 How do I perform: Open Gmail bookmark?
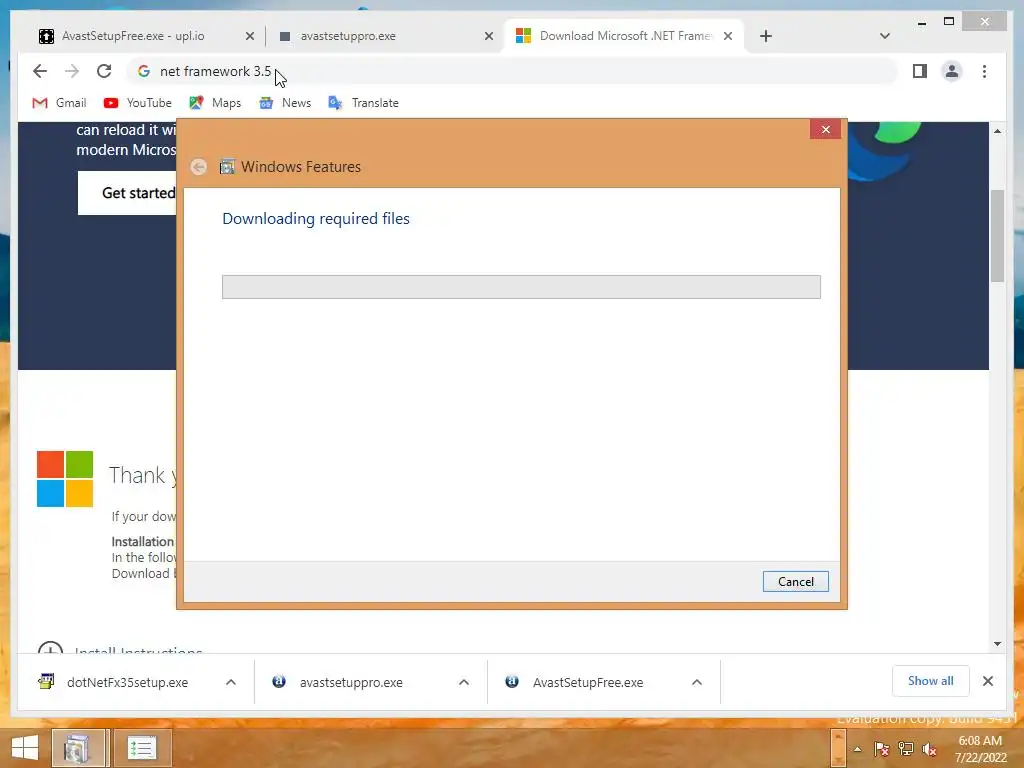tap(59, 103)
